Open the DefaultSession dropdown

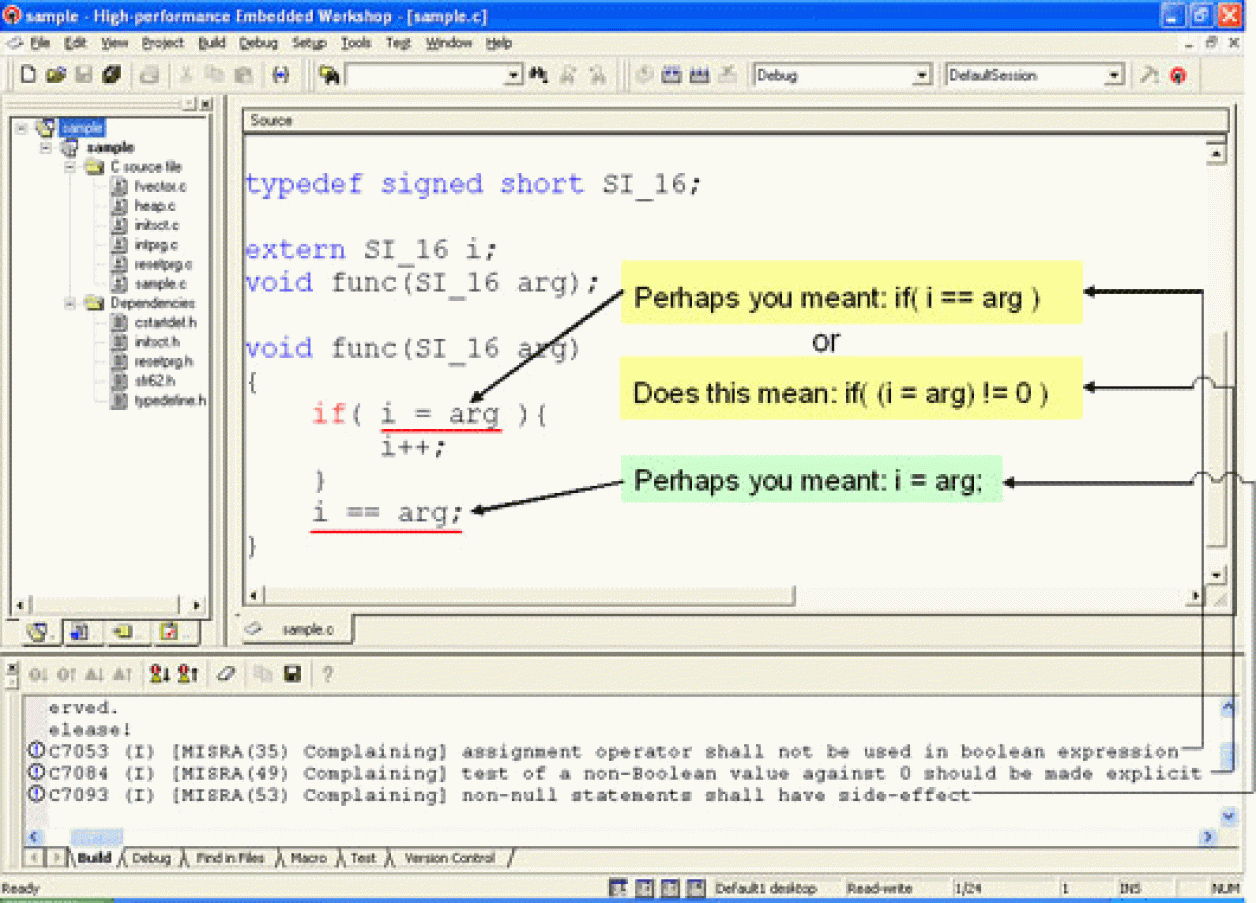pyautogui.click(x=1112, y=75)
